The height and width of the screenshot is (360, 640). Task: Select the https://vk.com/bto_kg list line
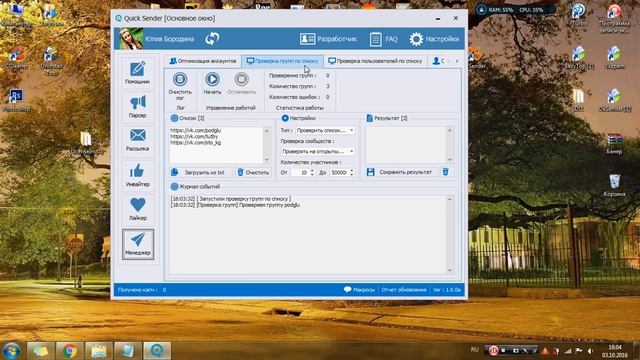[x=196, y=142]
